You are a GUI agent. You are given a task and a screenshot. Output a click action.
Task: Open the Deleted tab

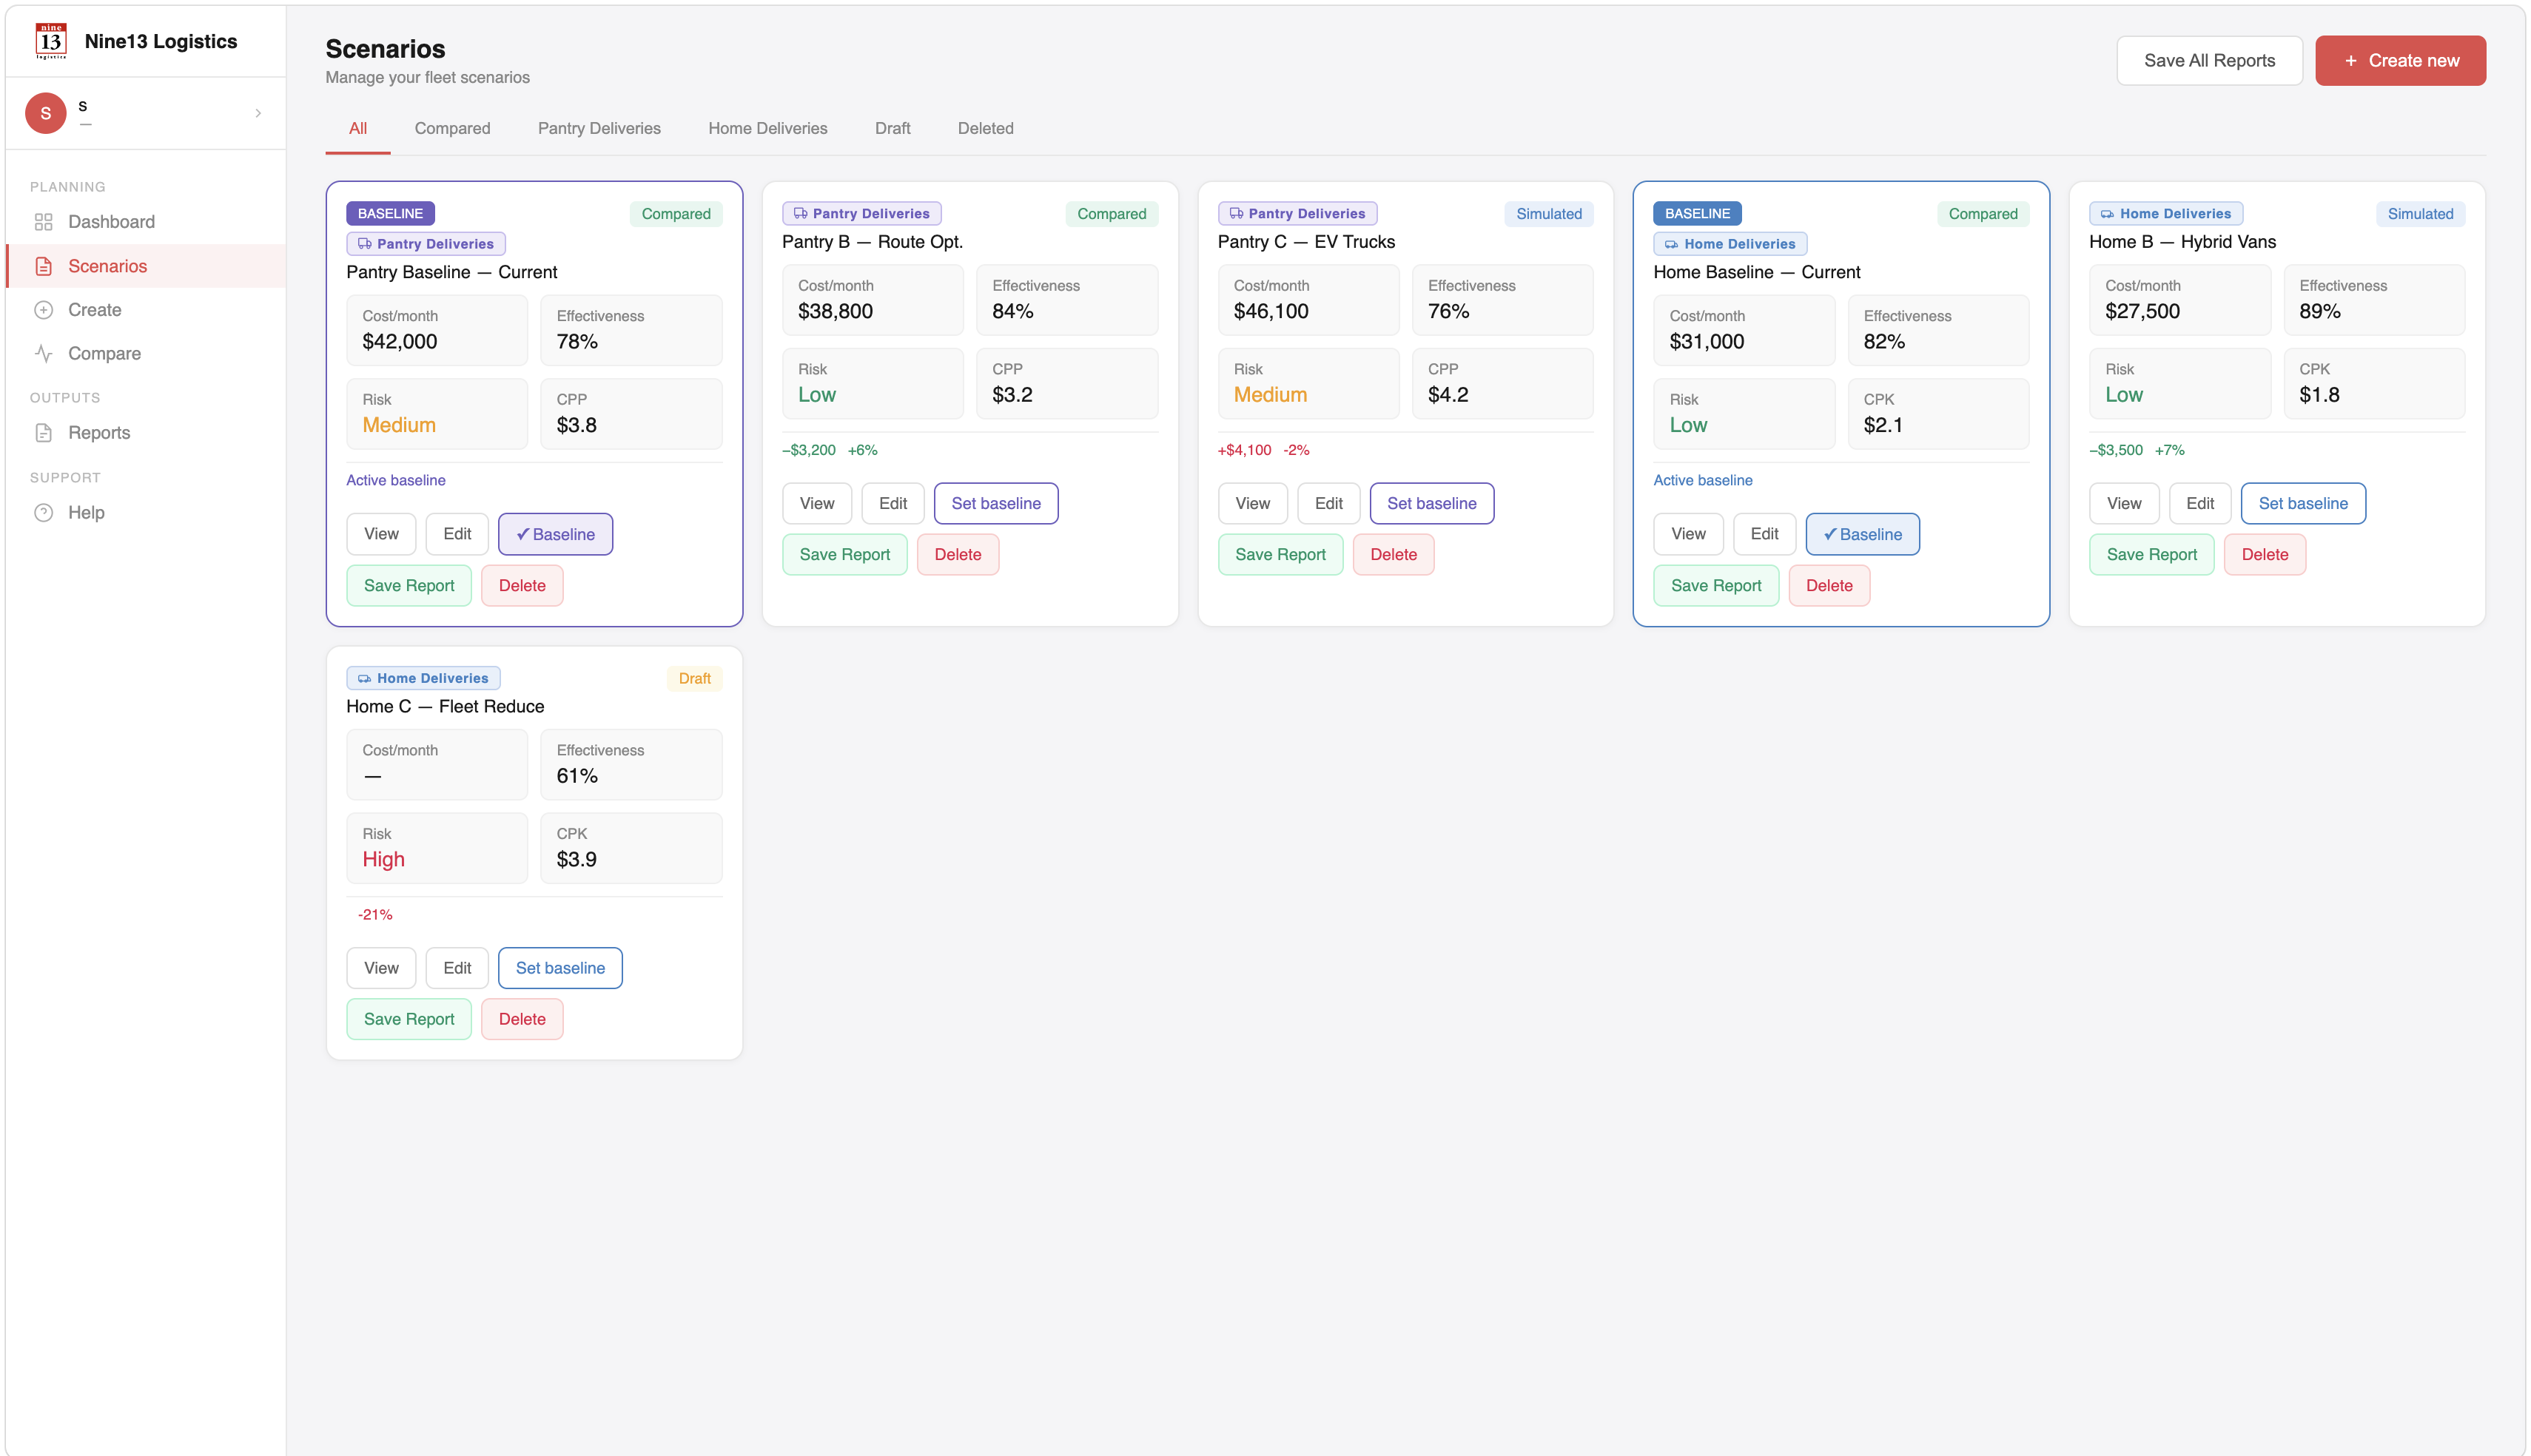point(985,128)
